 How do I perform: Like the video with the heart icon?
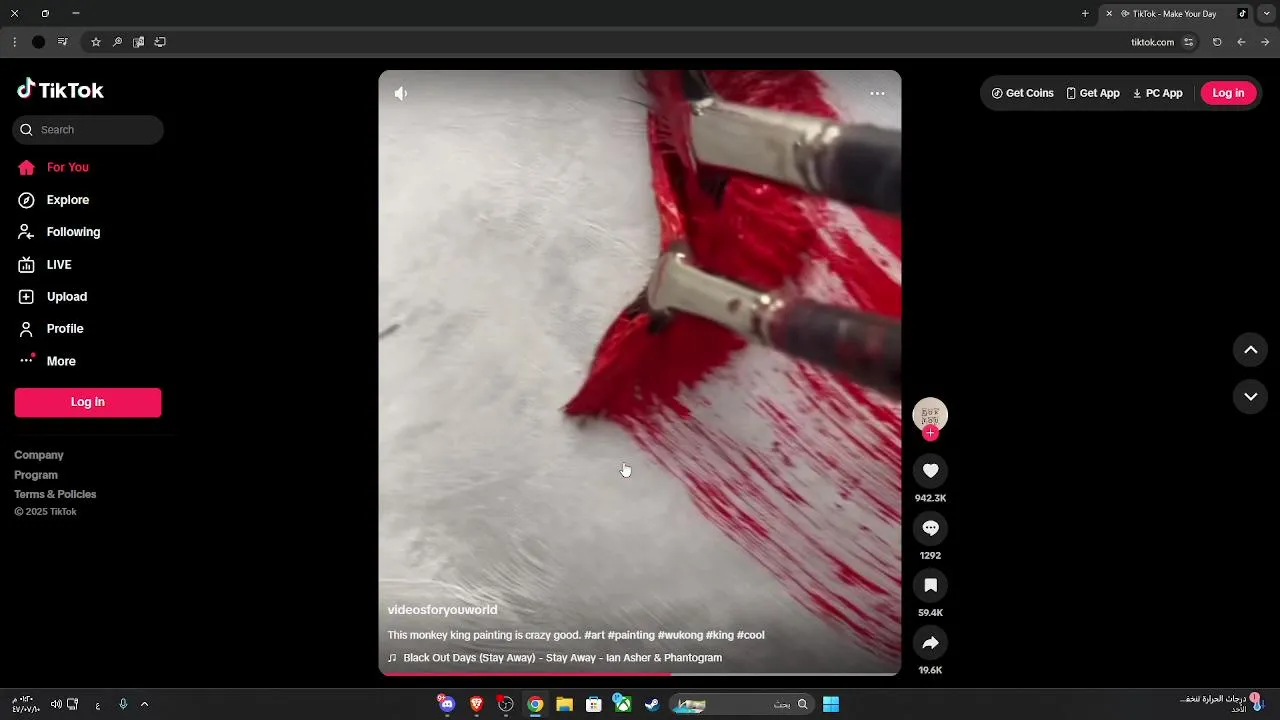point(930,471)
